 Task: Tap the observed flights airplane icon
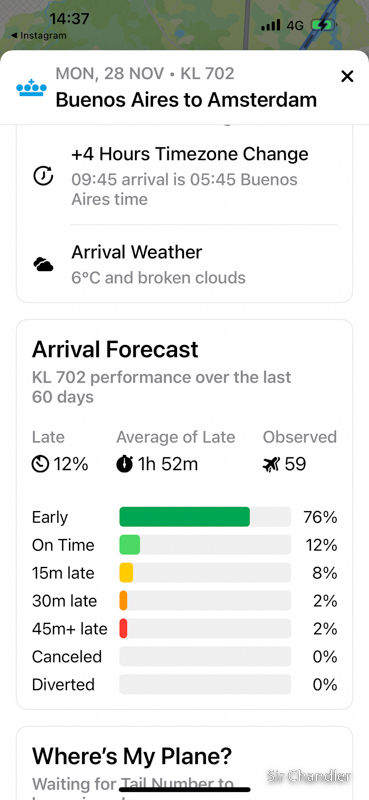[271, 464]
